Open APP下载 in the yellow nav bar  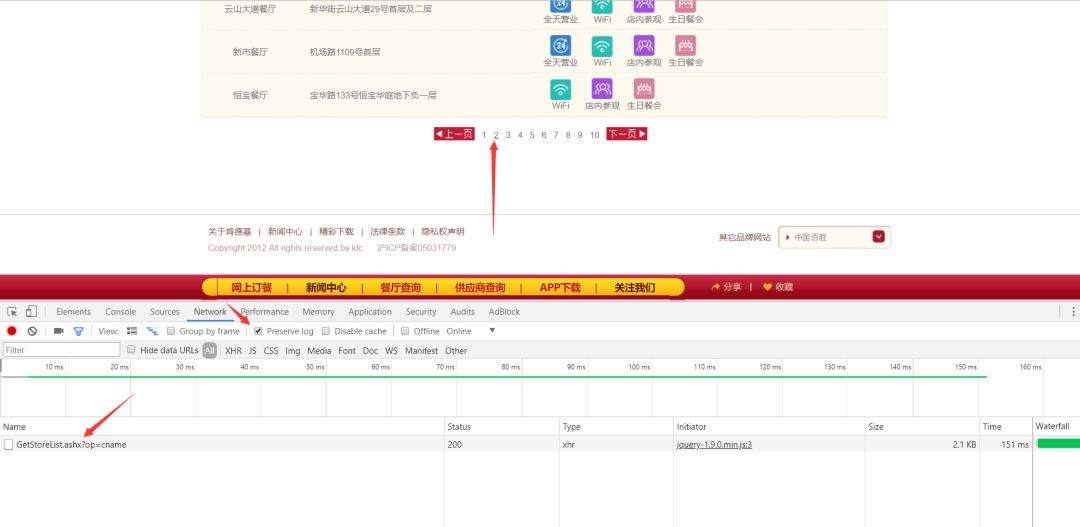(x=560, y=288)
